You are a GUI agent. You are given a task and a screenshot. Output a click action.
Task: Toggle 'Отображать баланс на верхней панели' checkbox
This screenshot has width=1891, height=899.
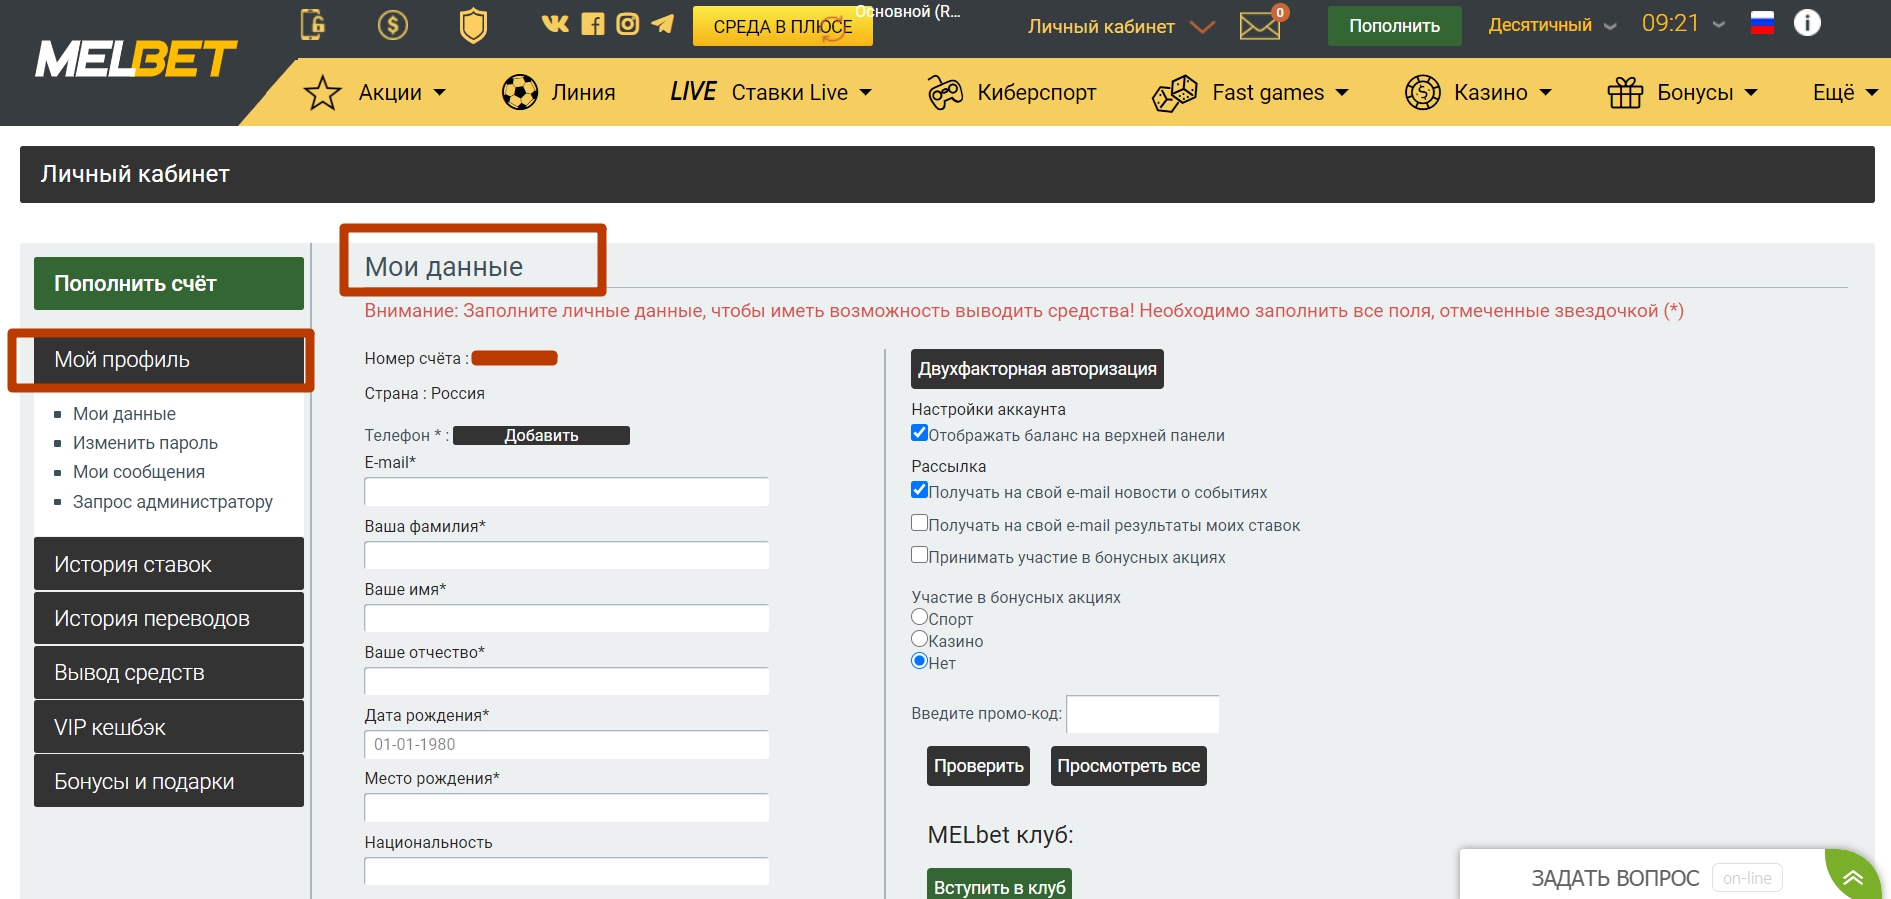point(919,433)
